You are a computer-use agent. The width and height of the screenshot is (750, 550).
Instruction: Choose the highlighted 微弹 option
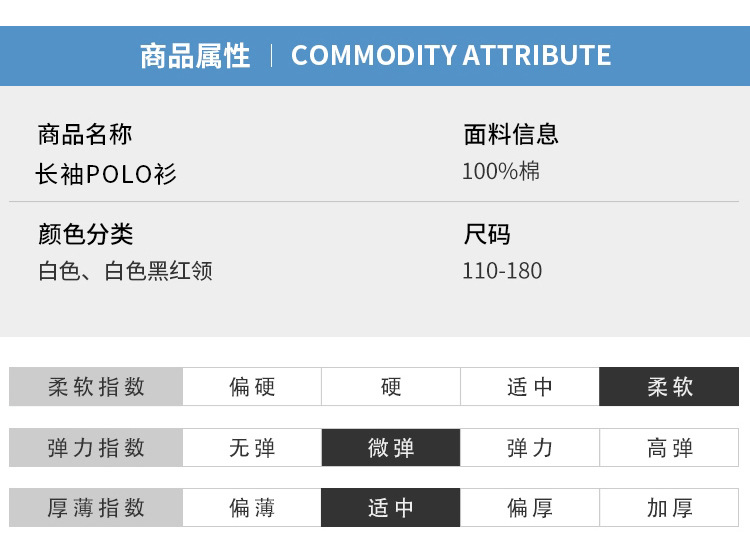[391, 448]
